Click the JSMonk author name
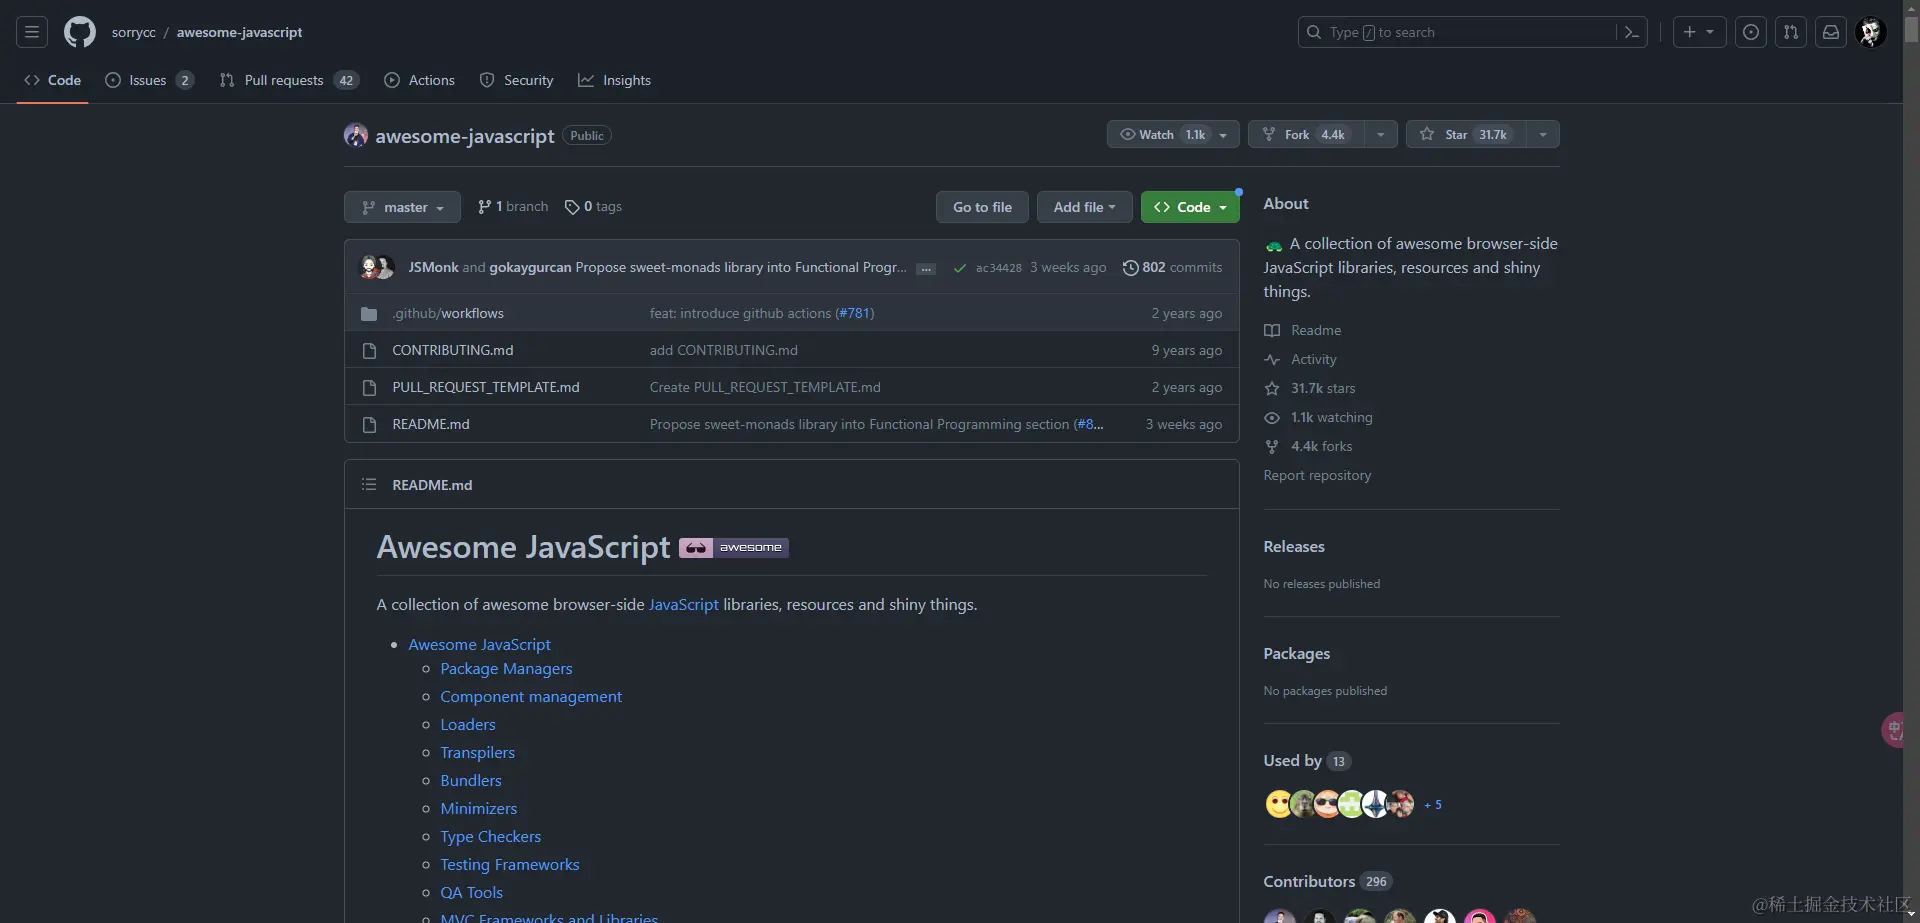The height and width of the screenshot is (923, 1920). click(433, 267)
